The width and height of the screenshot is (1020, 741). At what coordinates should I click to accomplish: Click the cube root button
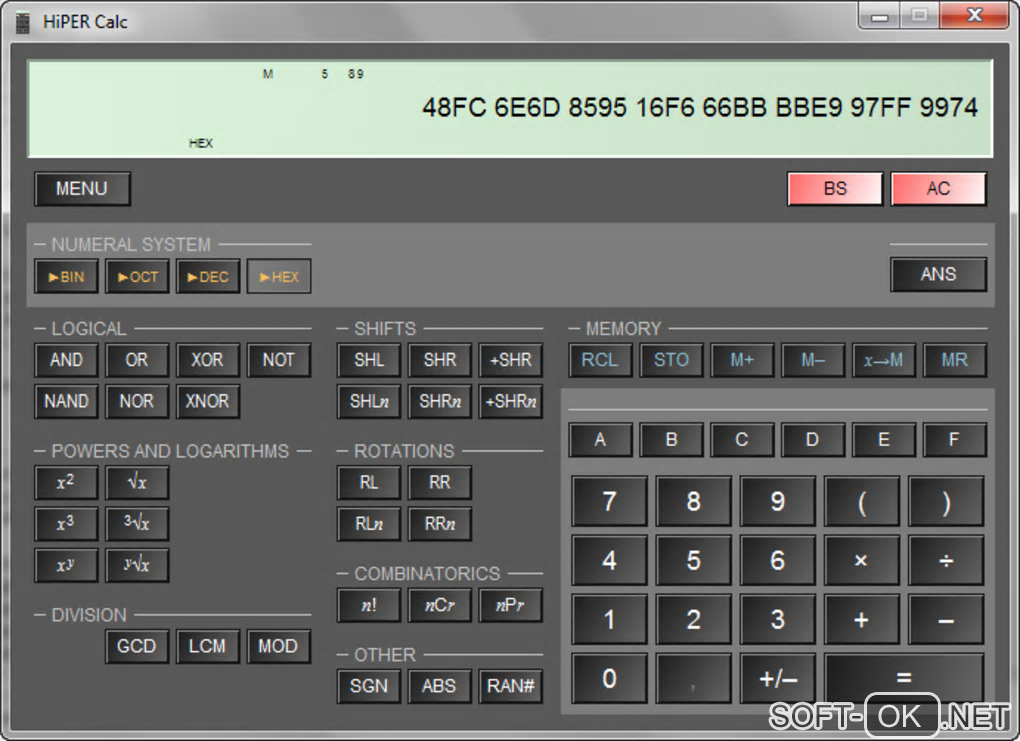pos(137,524)
